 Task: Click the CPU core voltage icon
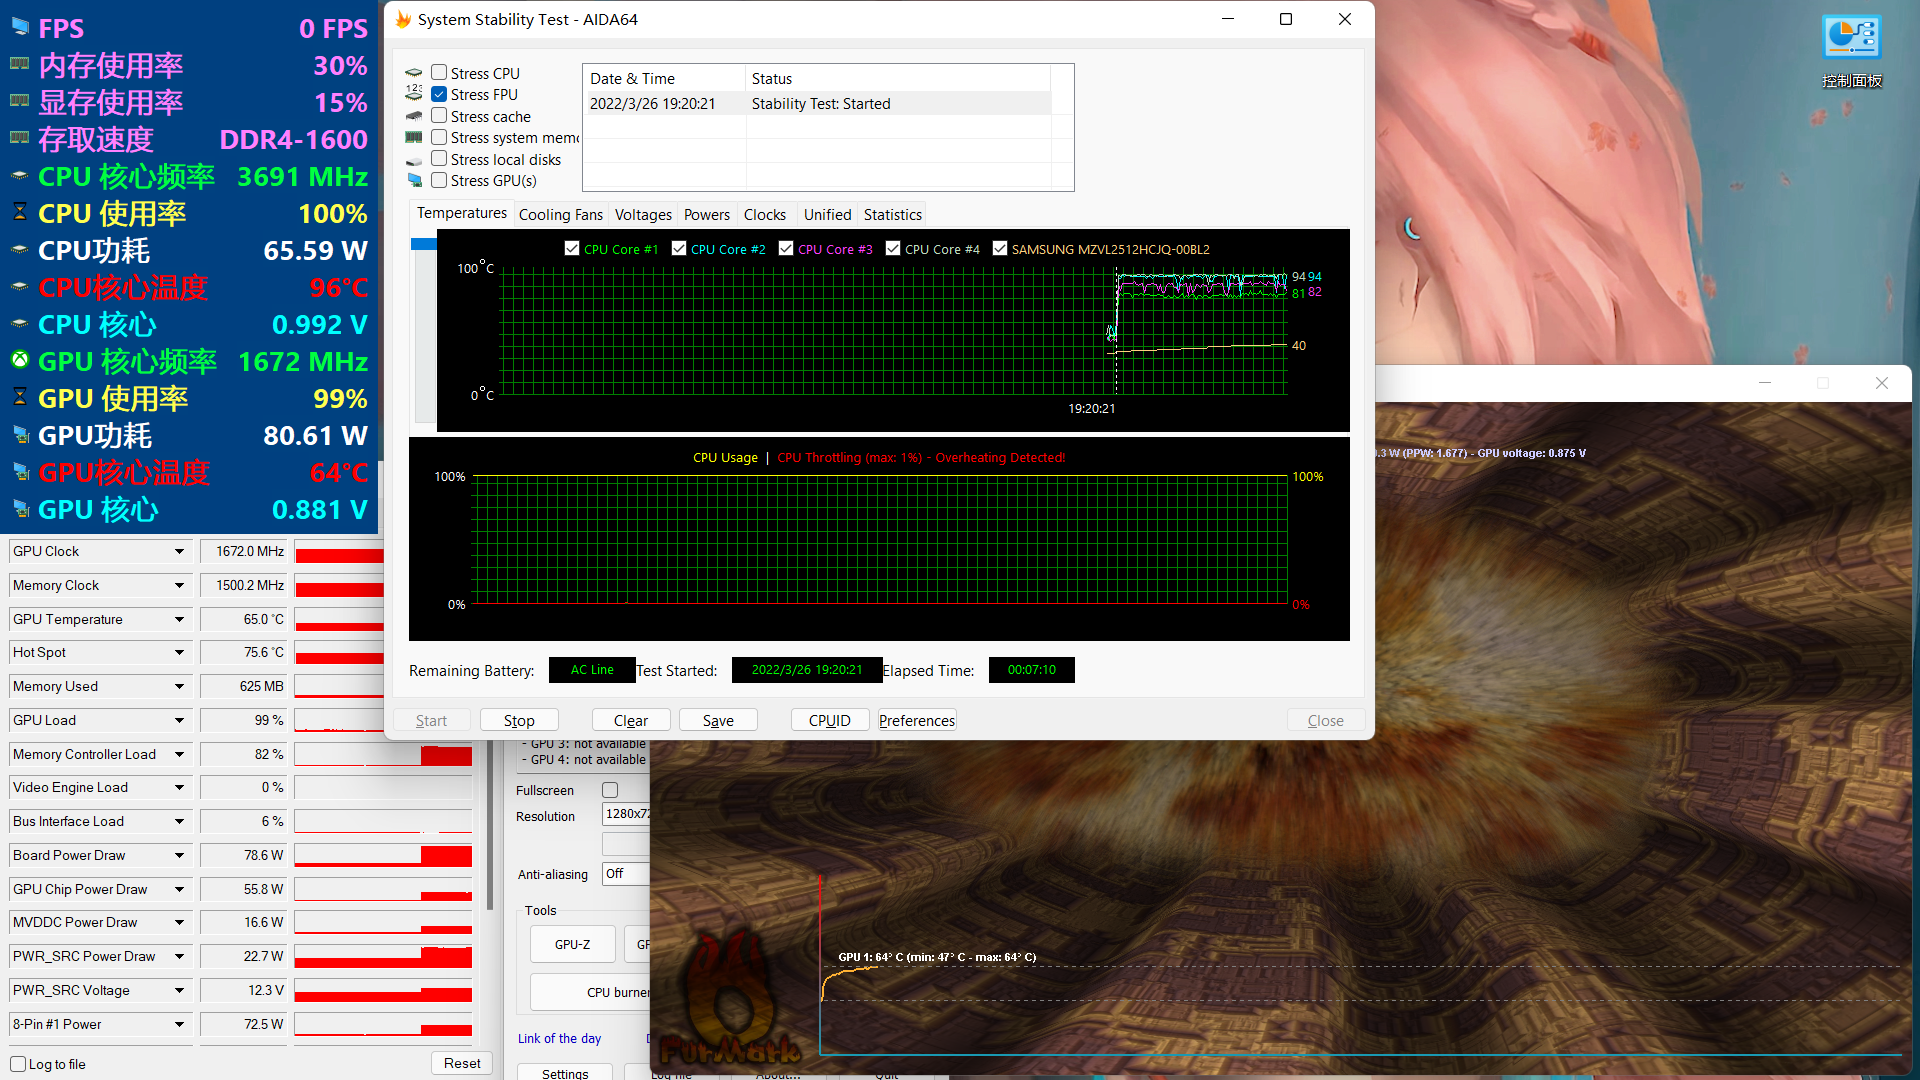19,324
